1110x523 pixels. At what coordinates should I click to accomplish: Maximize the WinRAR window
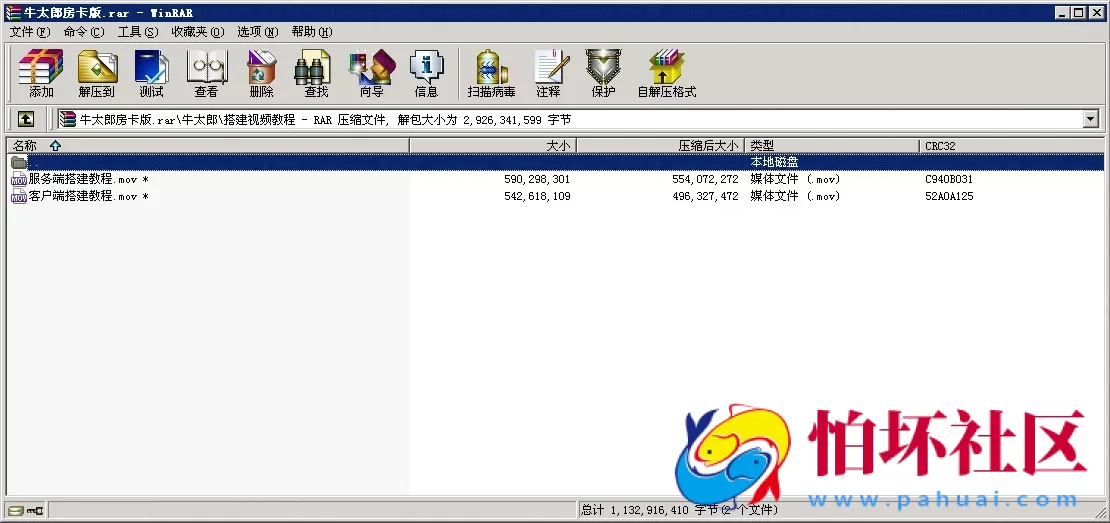1077,12
